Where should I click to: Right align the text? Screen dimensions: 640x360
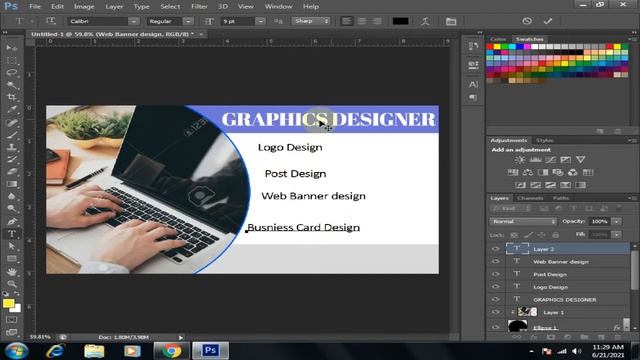(377, 21)
